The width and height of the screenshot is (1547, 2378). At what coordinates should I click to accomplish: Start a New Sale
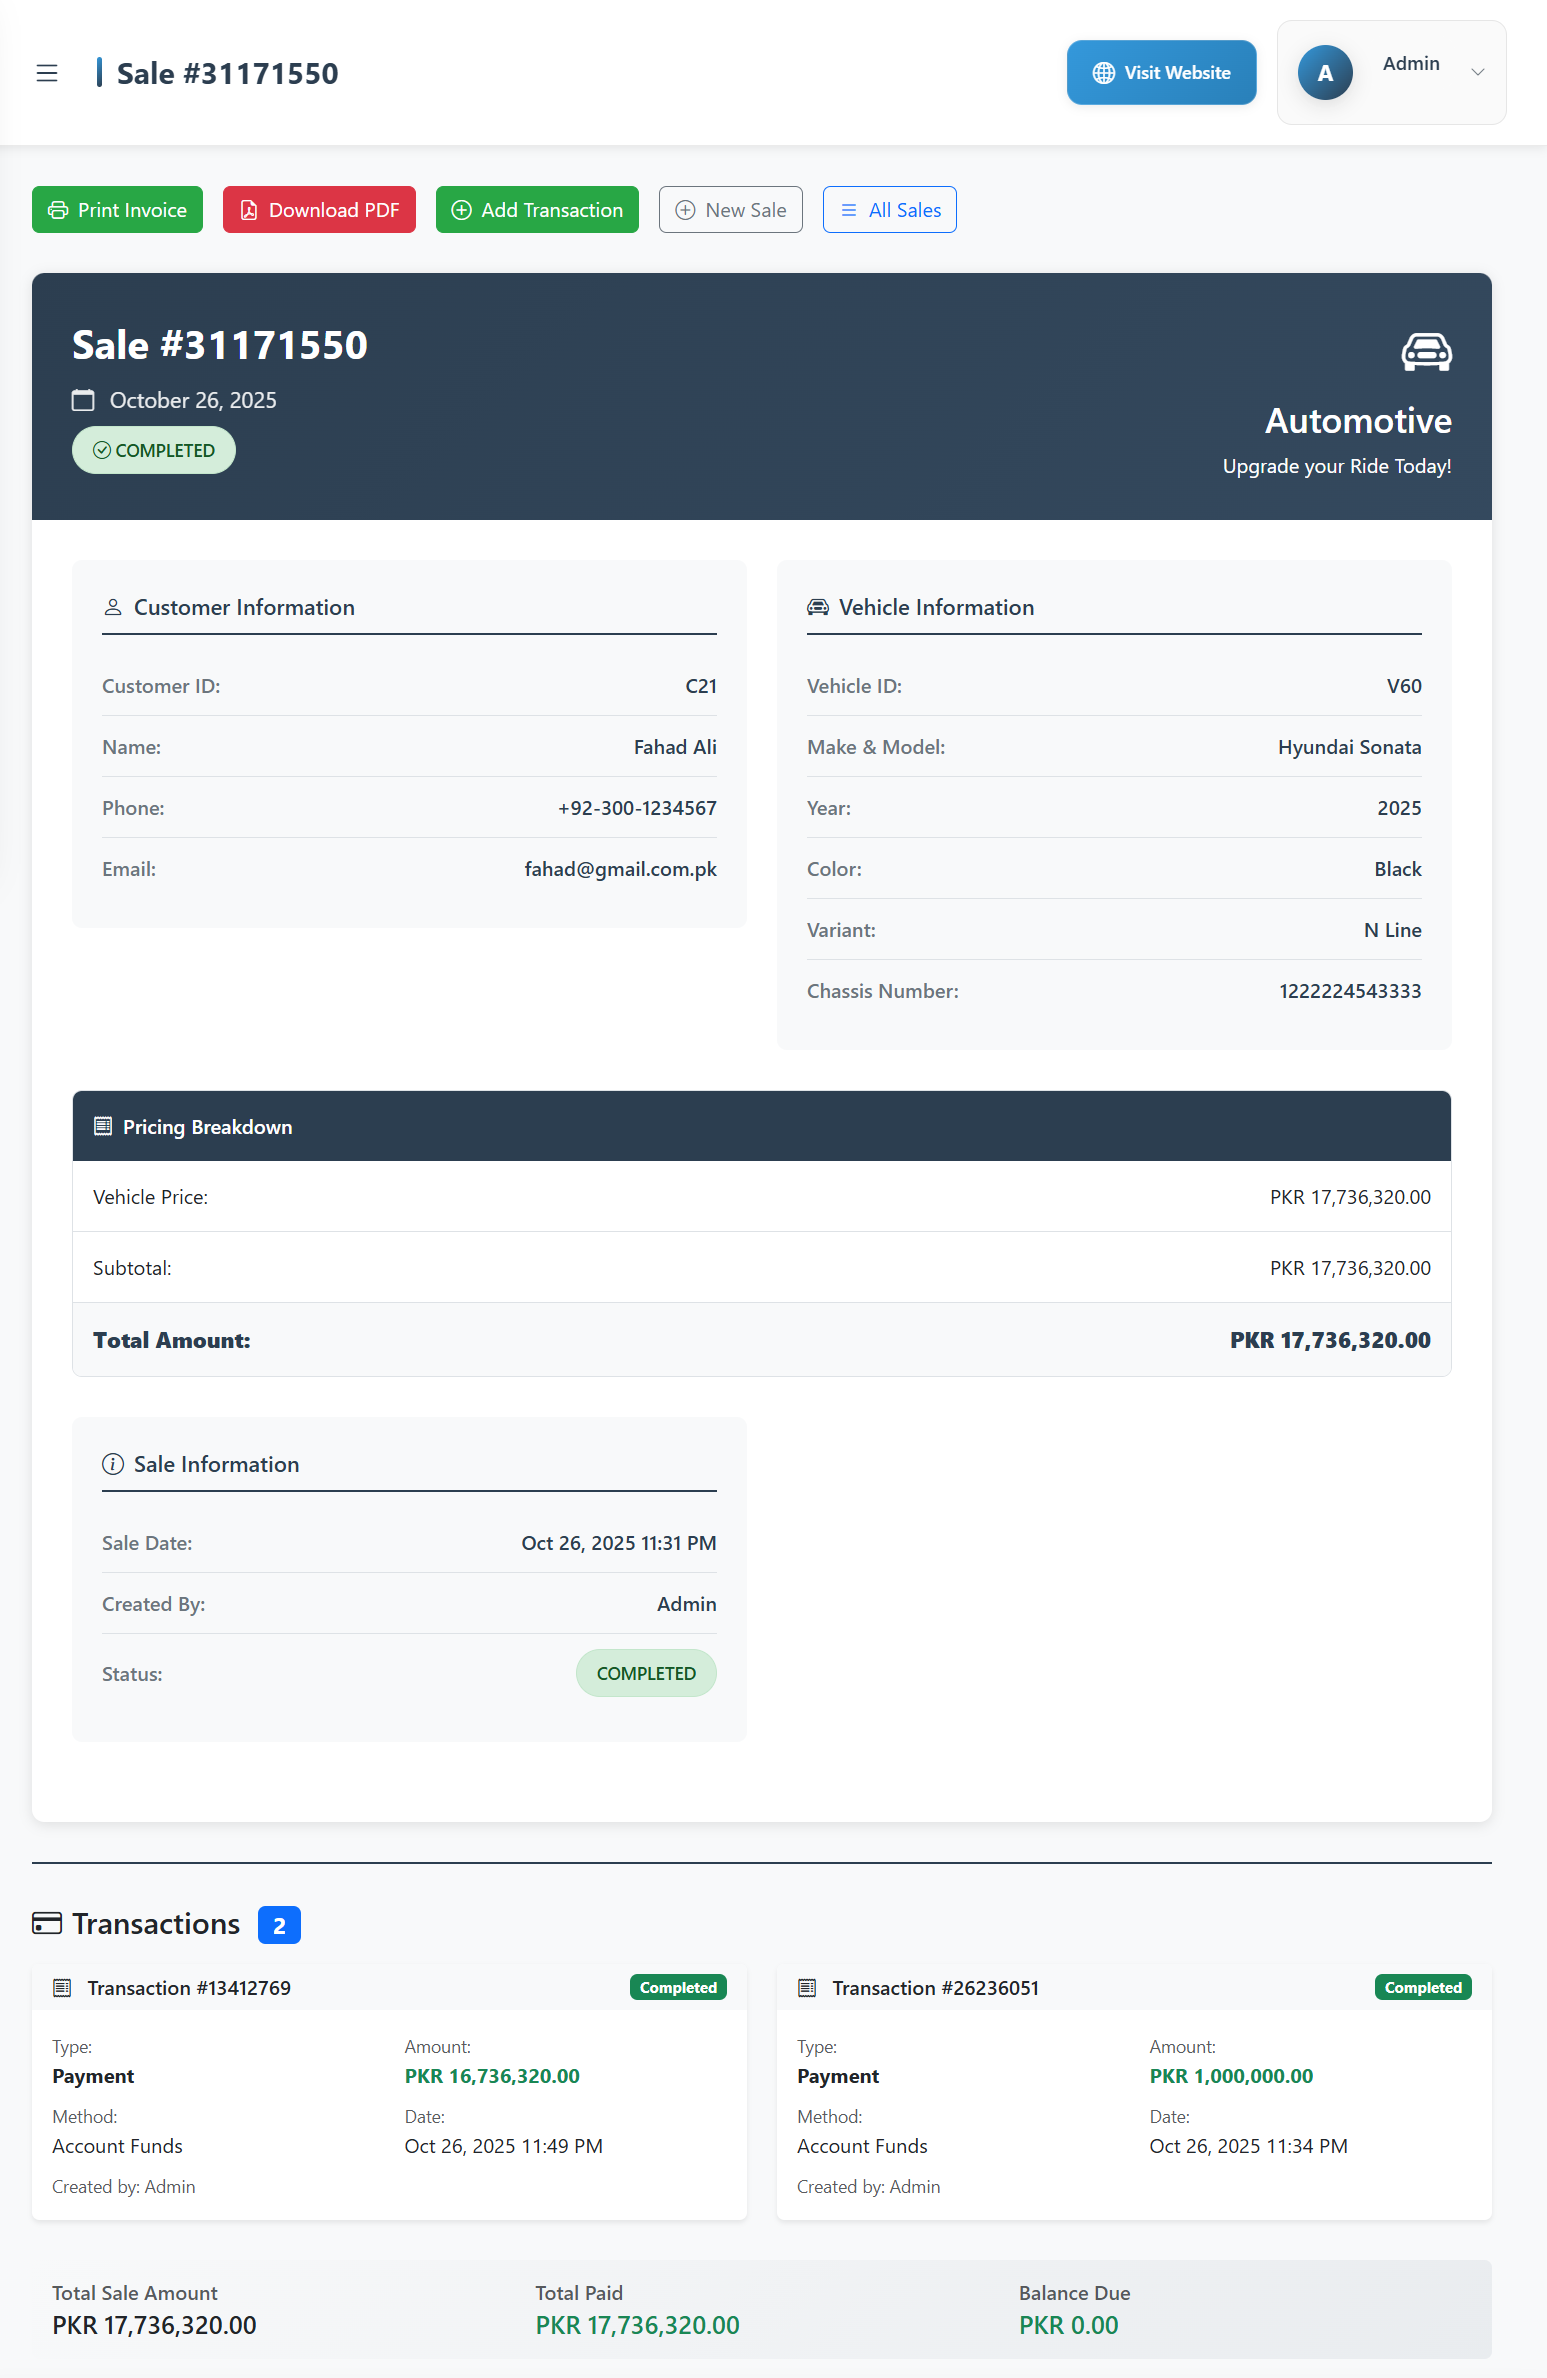point(730,210)
